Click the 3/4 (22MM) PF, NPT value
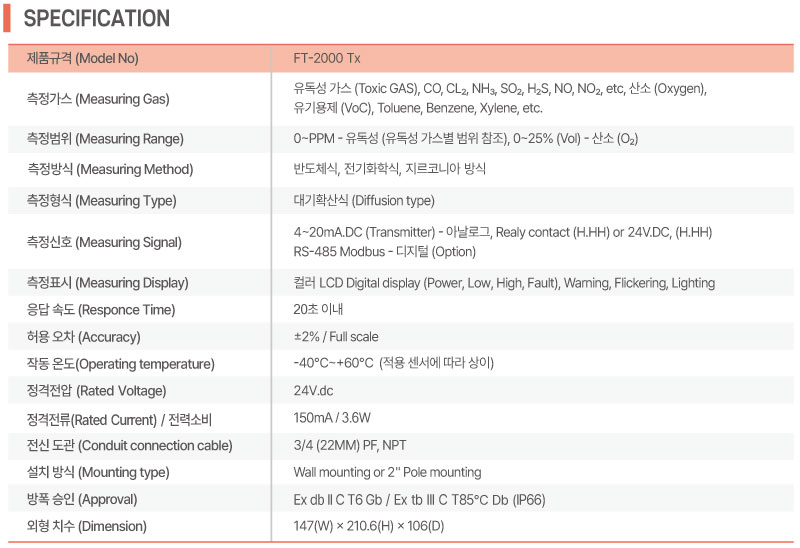Screen dimensions: 800x548 pos(350,445)
